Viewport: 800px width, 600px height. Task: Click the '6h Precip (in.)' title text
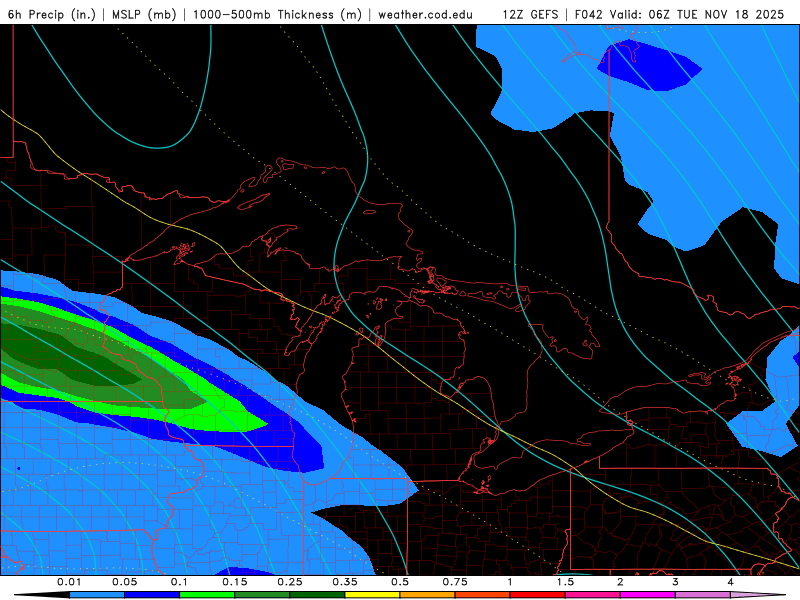tap(52, 14)
